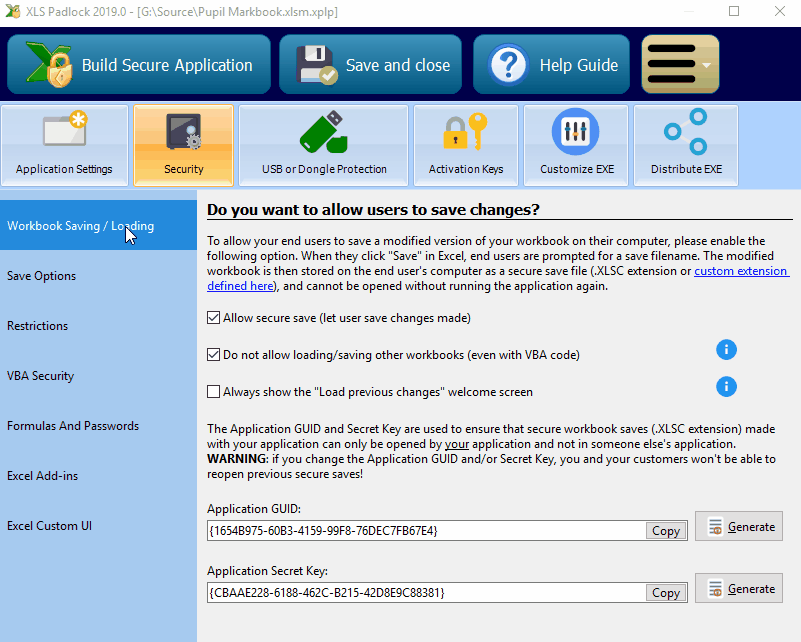Open VBA Security sidebar section

click(x=40, y=376)
